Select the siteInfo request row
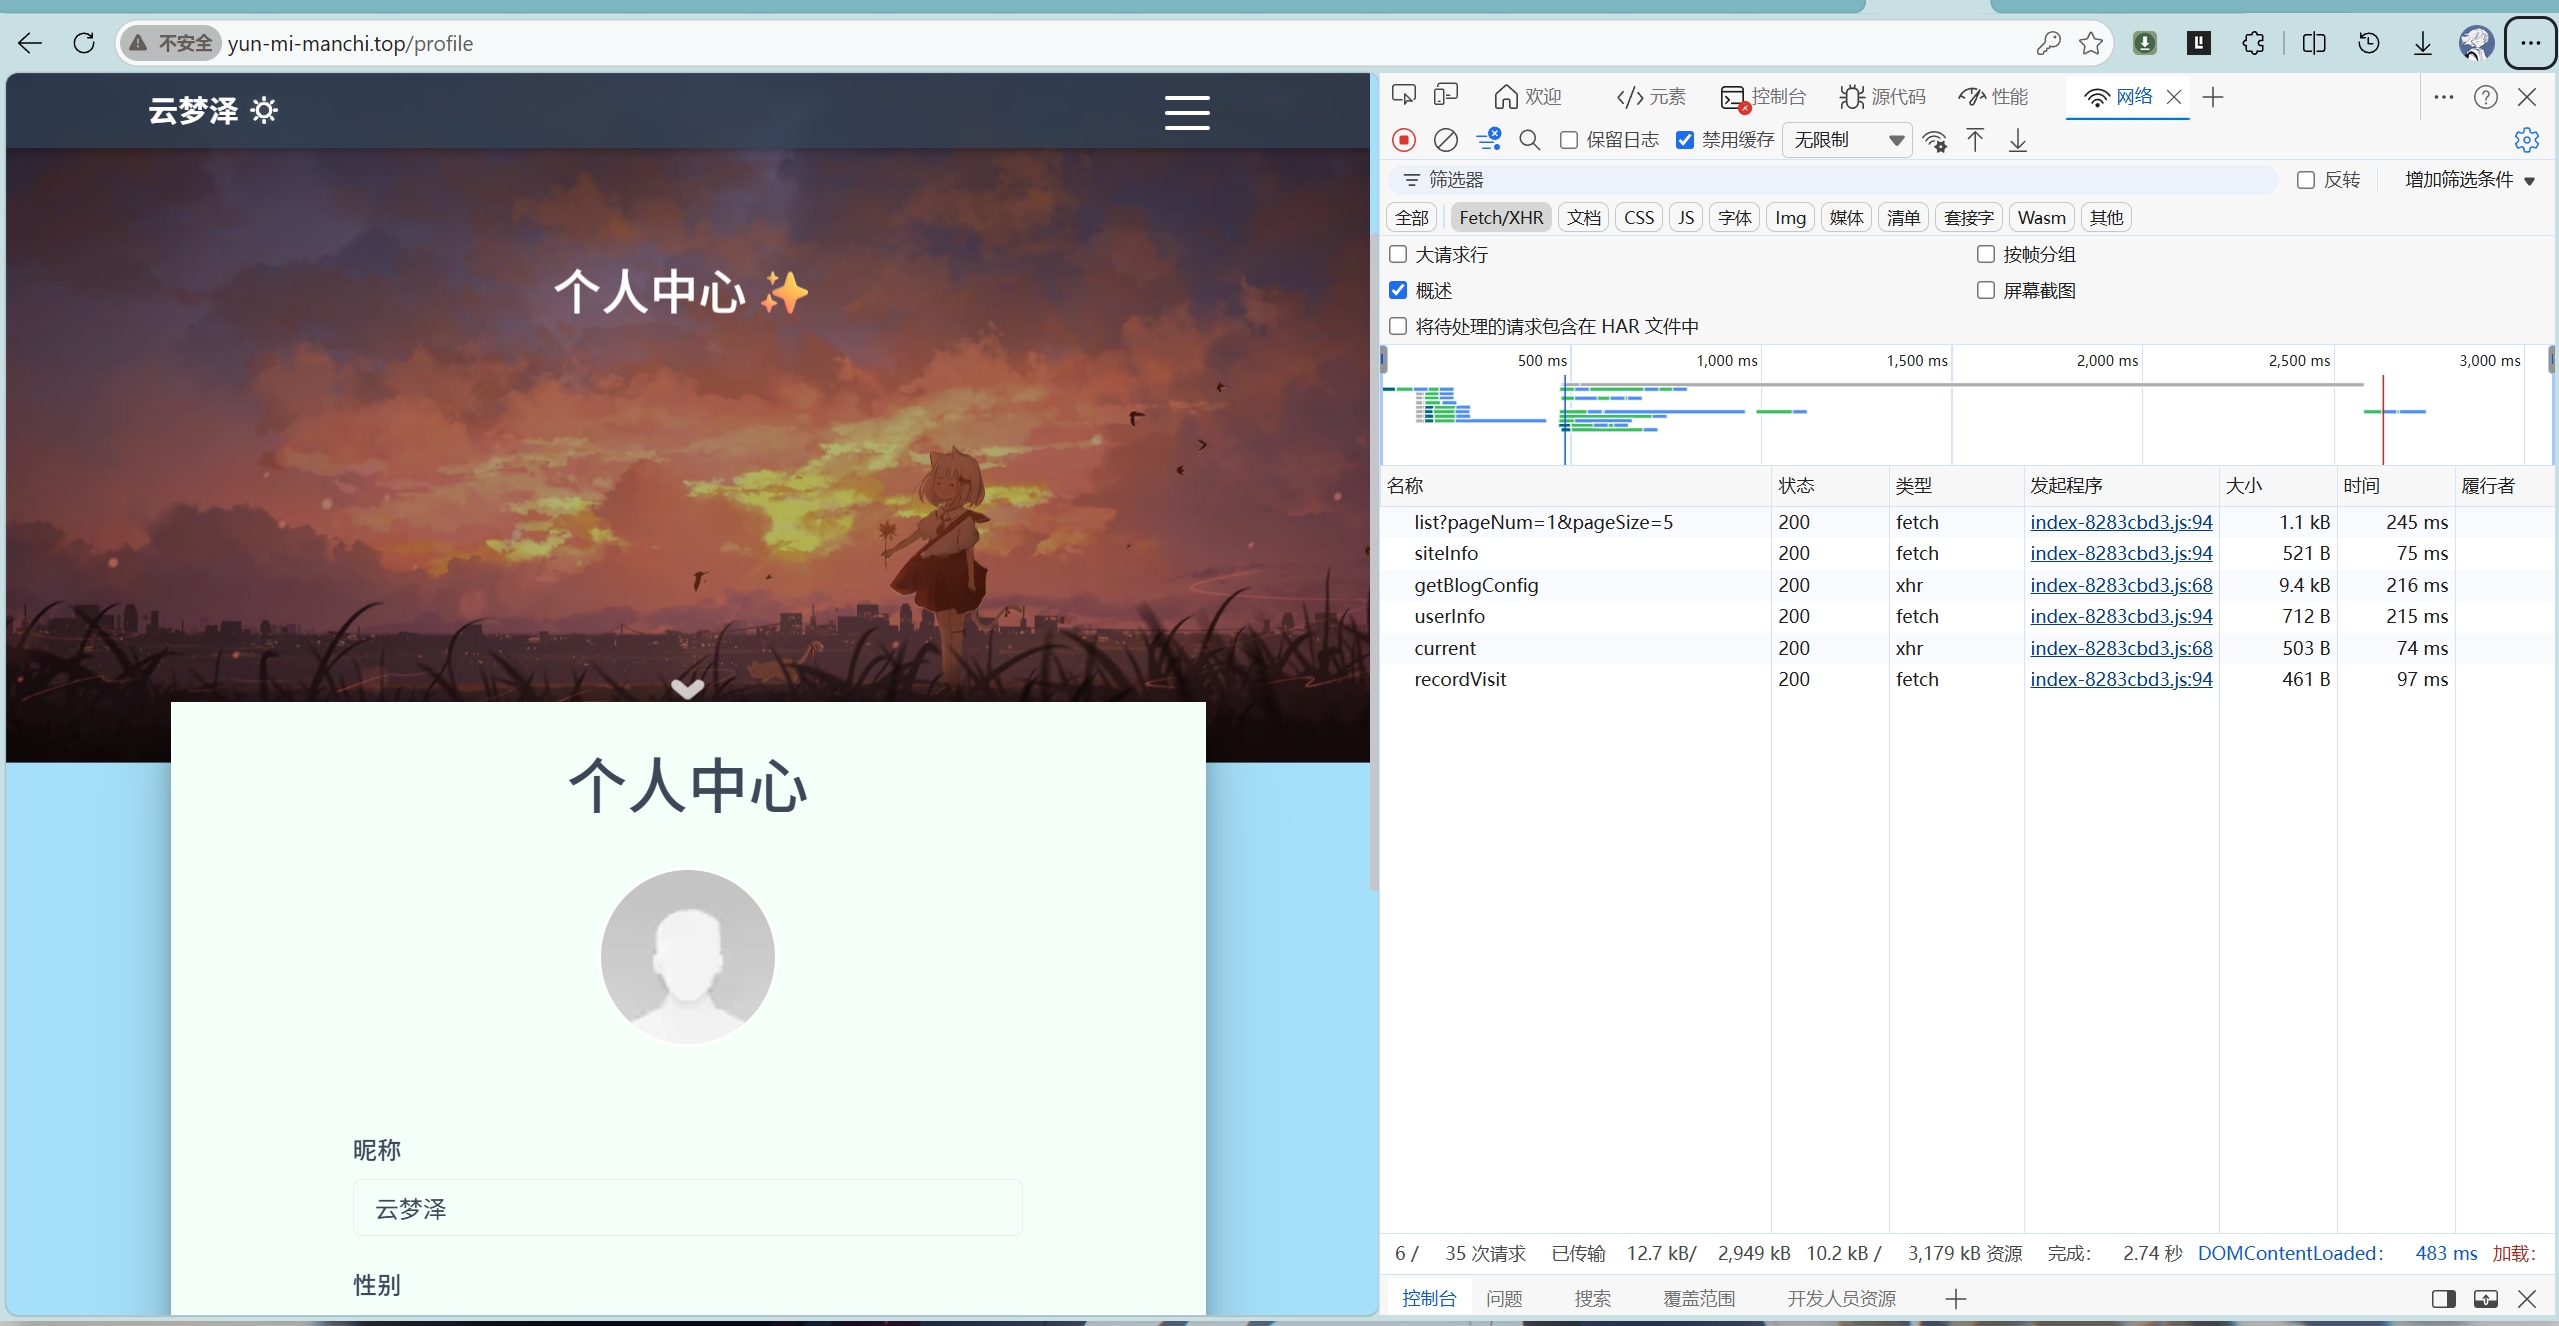 click(1965, 554)
